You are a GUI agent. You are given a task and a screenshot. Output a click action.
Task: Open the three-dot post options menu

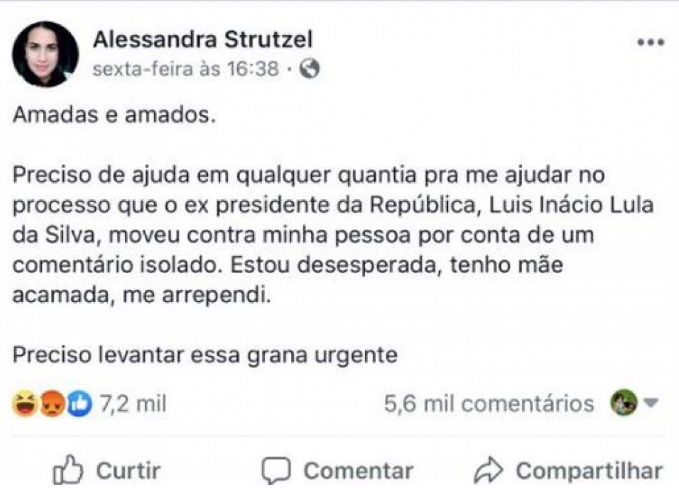pos(650,43)
